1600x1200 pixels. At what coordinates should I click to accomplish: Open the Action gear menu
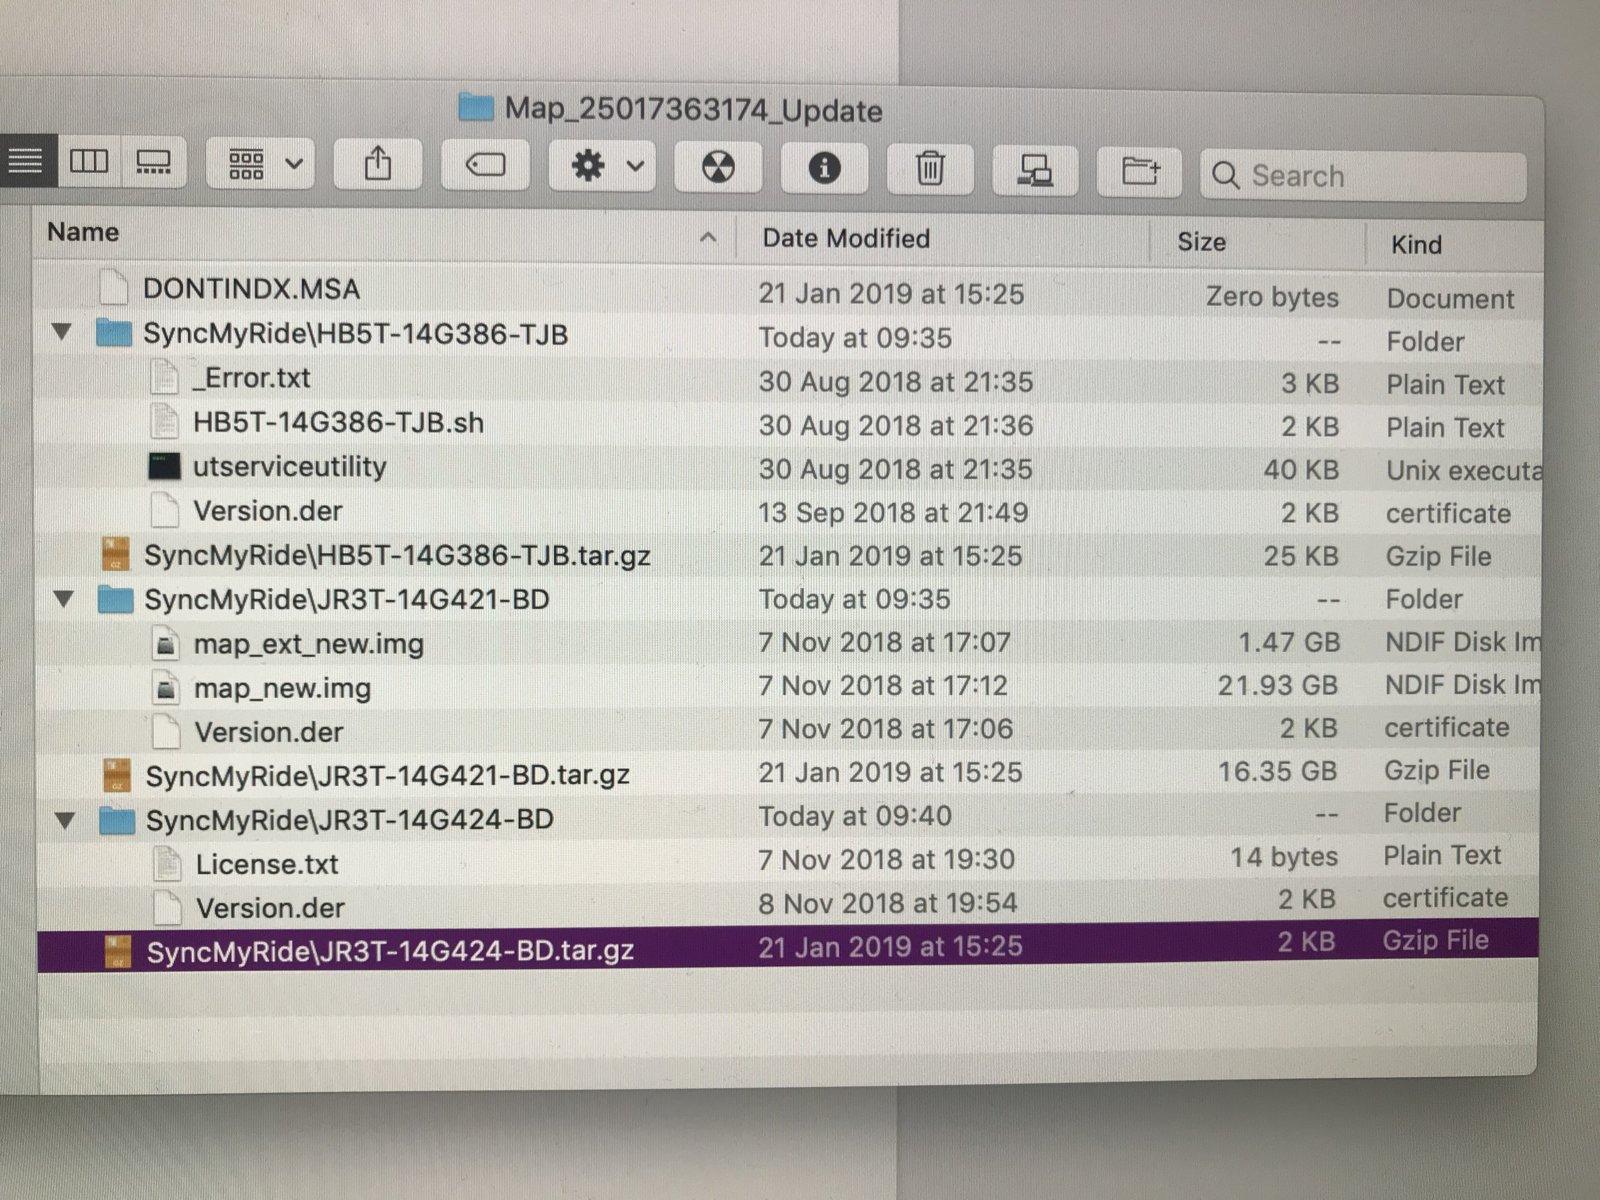coord(602,166)
